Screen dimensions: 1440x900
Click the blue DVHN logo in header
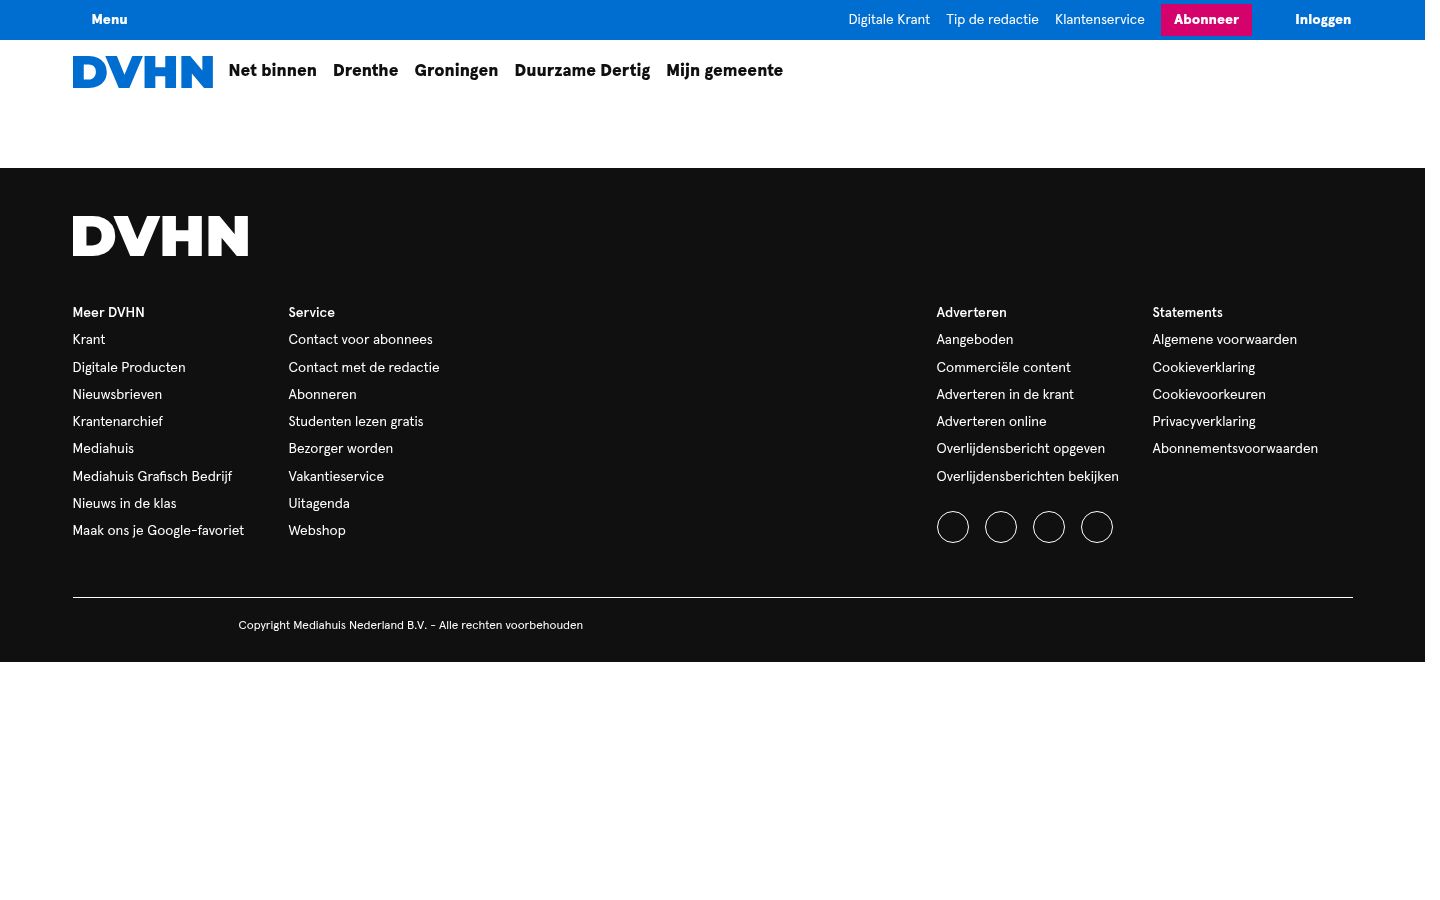pyautogui.click(x=143, y=72)
